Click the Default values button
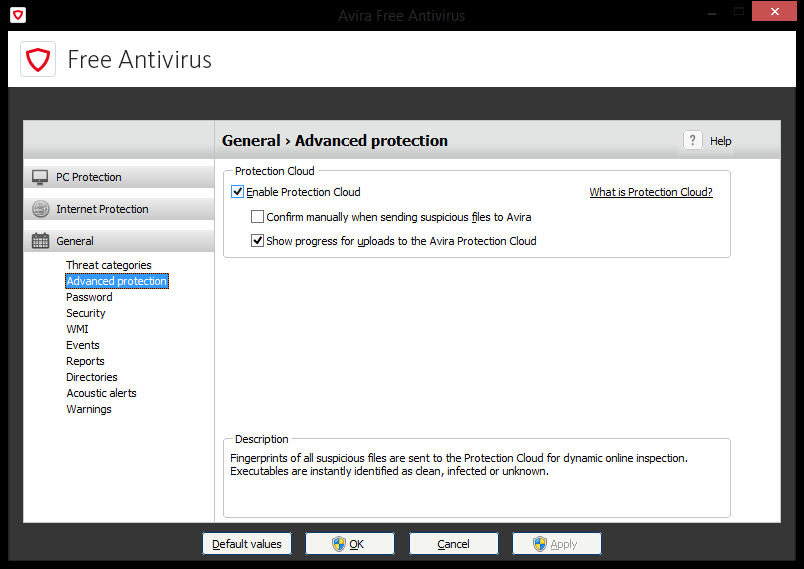The width and height of the screenshot is (804, 569). coord(247,544)
